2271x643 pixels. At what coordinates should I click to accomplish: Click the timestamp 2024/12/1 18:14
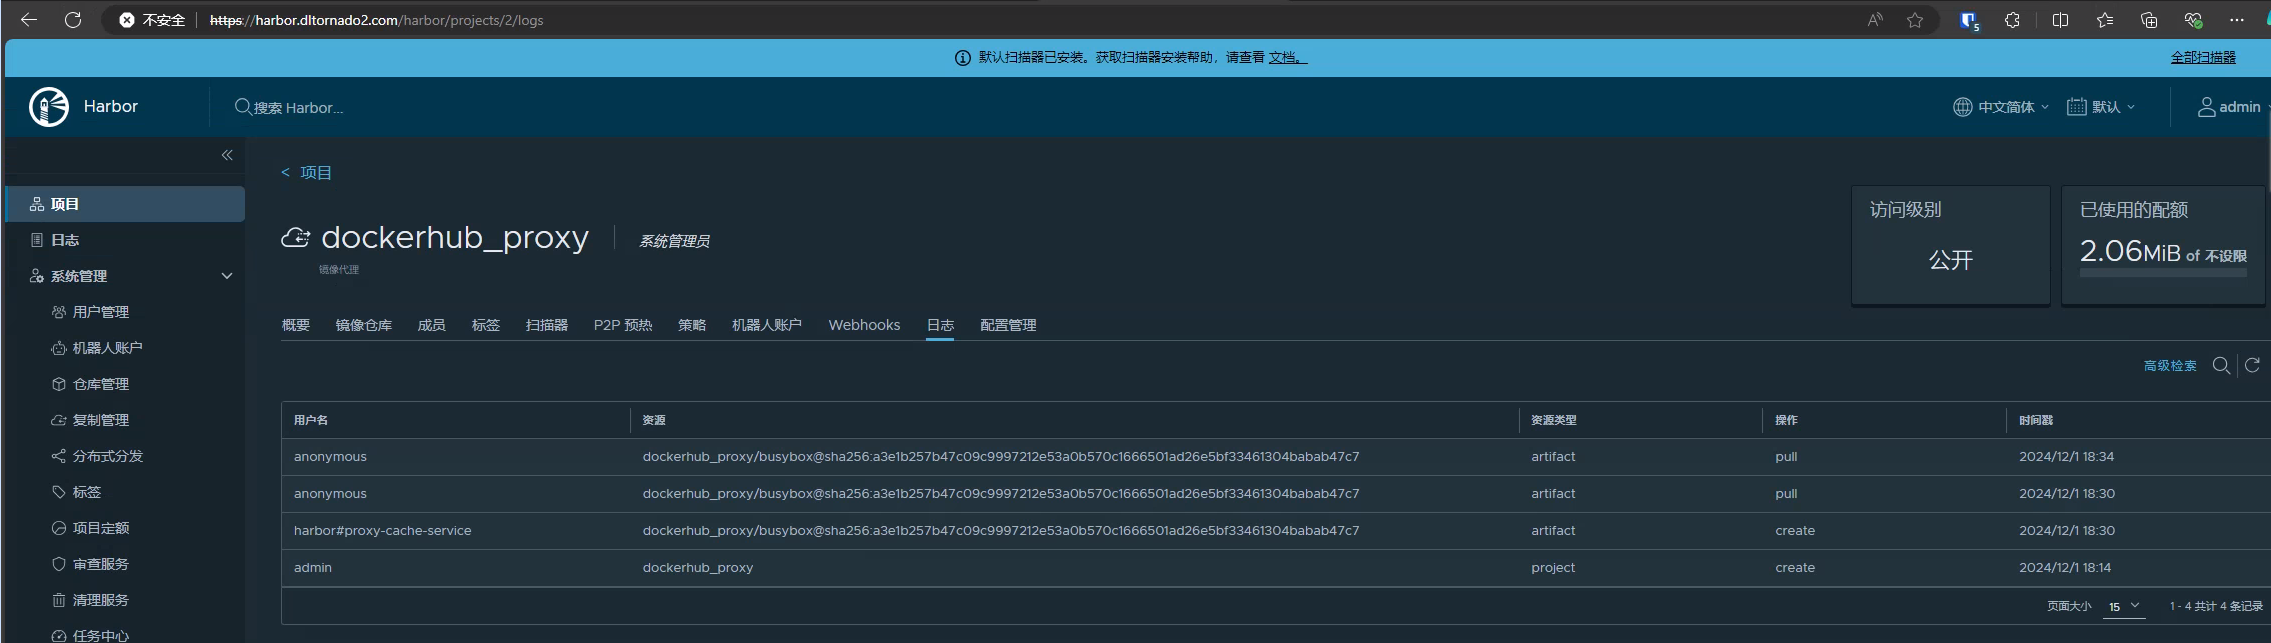tap(2065, 568)
